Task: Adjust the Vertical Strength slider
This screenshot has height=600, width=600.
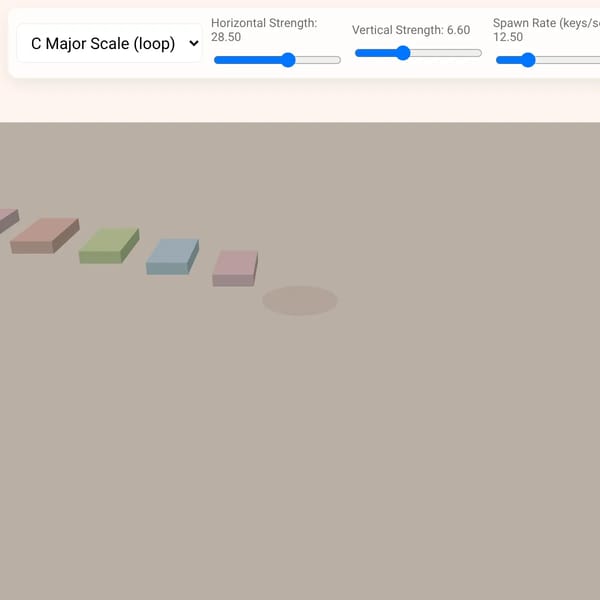Action: point(418,53)
